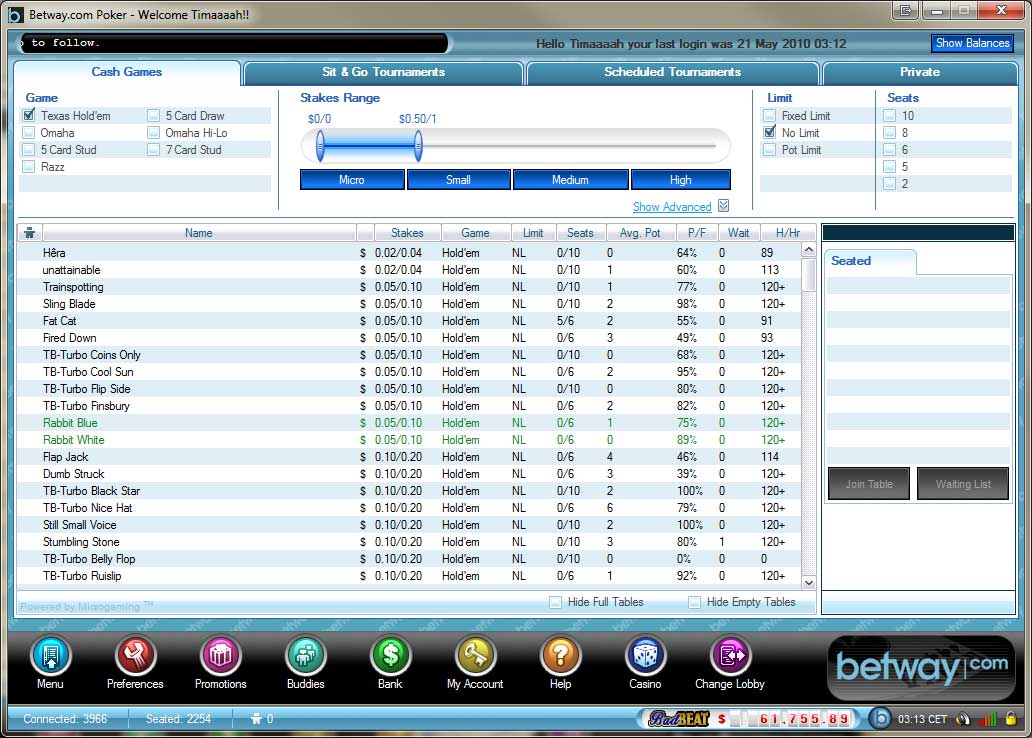Select High stakes button
The height and width of the screenshot is (738, 1032).
[681, 180]
